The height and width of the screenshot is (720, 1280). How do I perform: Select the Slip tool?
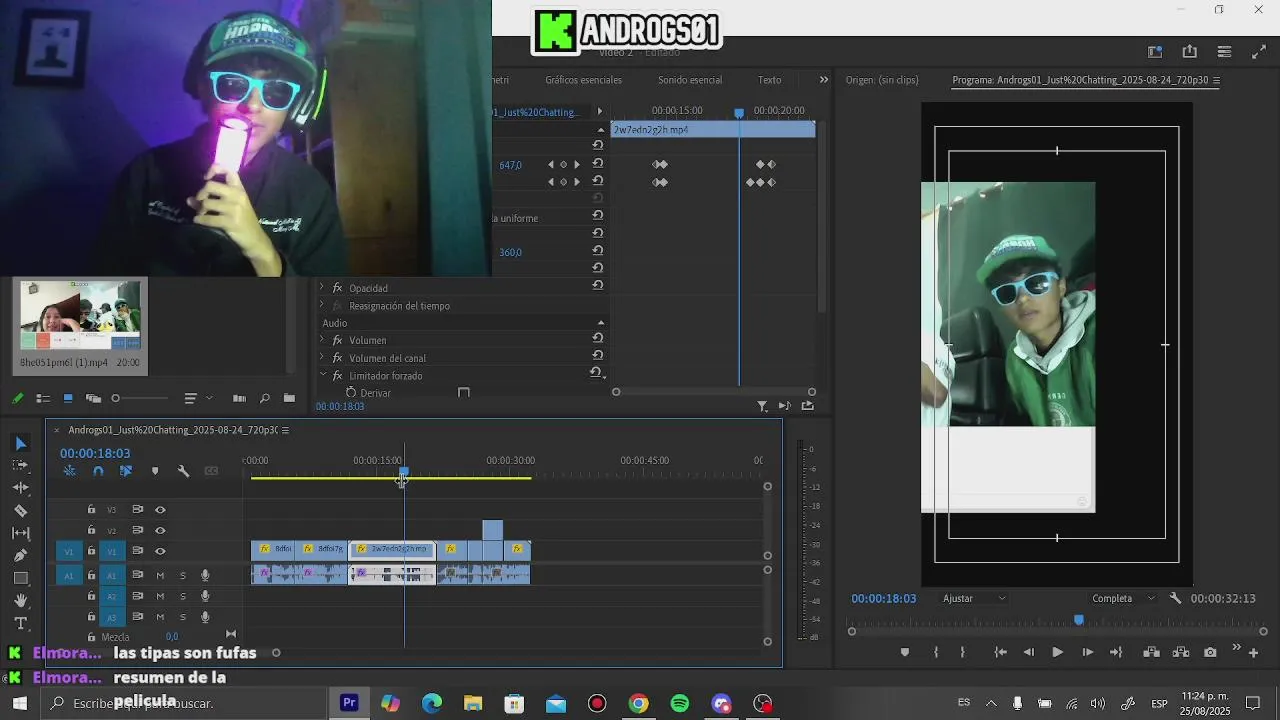click(x=20, y=533)
